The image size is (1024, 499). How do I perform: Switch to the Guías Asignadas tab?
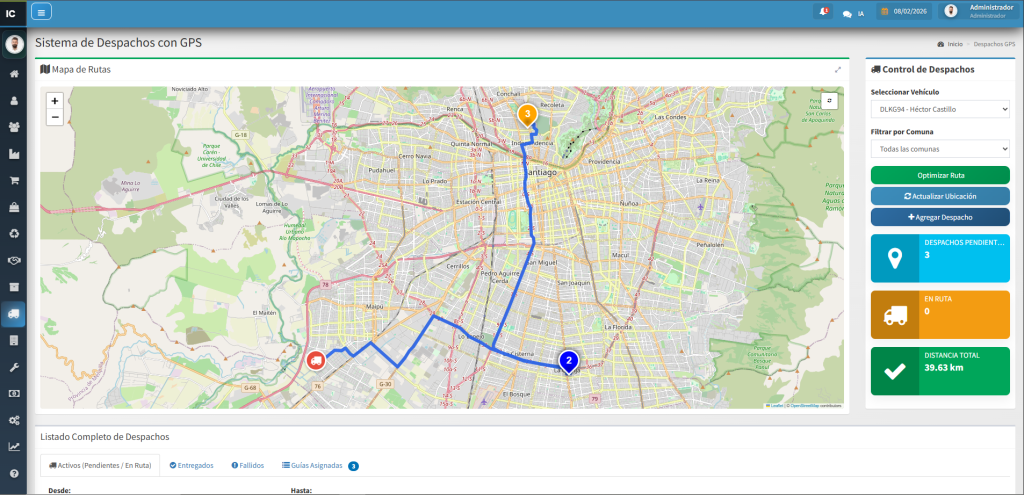pos(315,465)
